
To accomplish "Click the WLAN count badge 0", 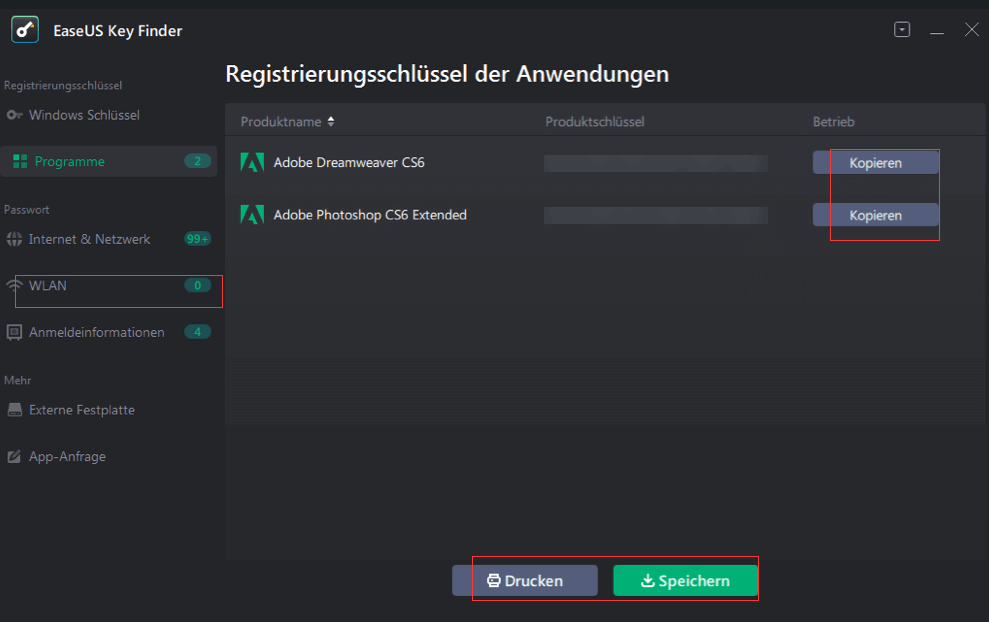I will coord(197,286).
